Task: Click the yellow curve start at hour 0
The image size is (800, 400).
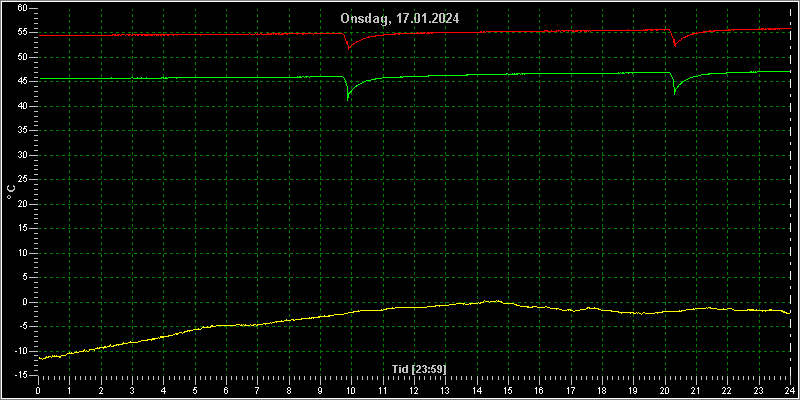Action: [40, 359]
